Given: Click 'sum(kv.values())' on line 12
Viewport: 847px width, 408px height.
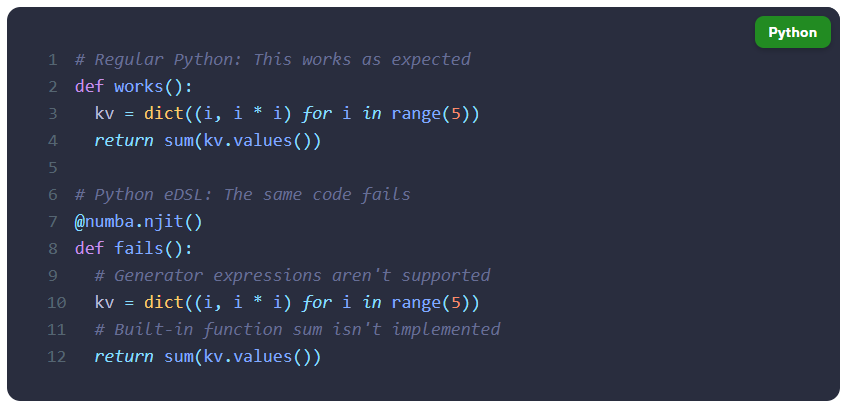Looking at the screenshot, I should click(x=243, y=357).
